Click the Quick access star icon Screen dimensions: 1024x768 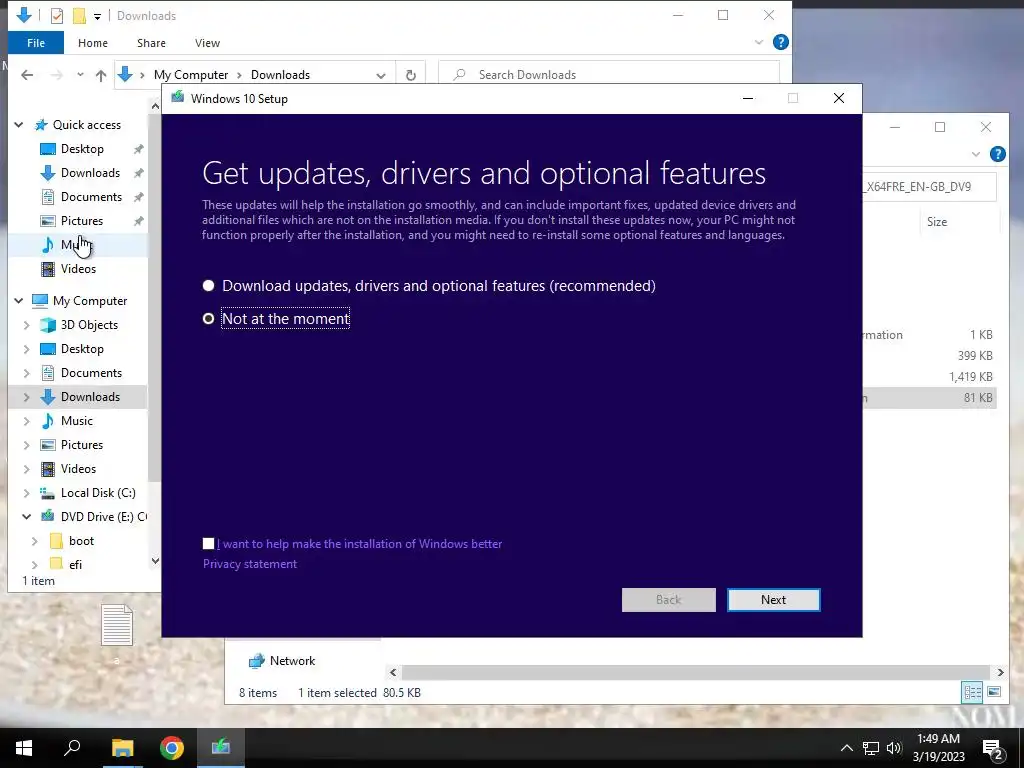tap(41, 125)
